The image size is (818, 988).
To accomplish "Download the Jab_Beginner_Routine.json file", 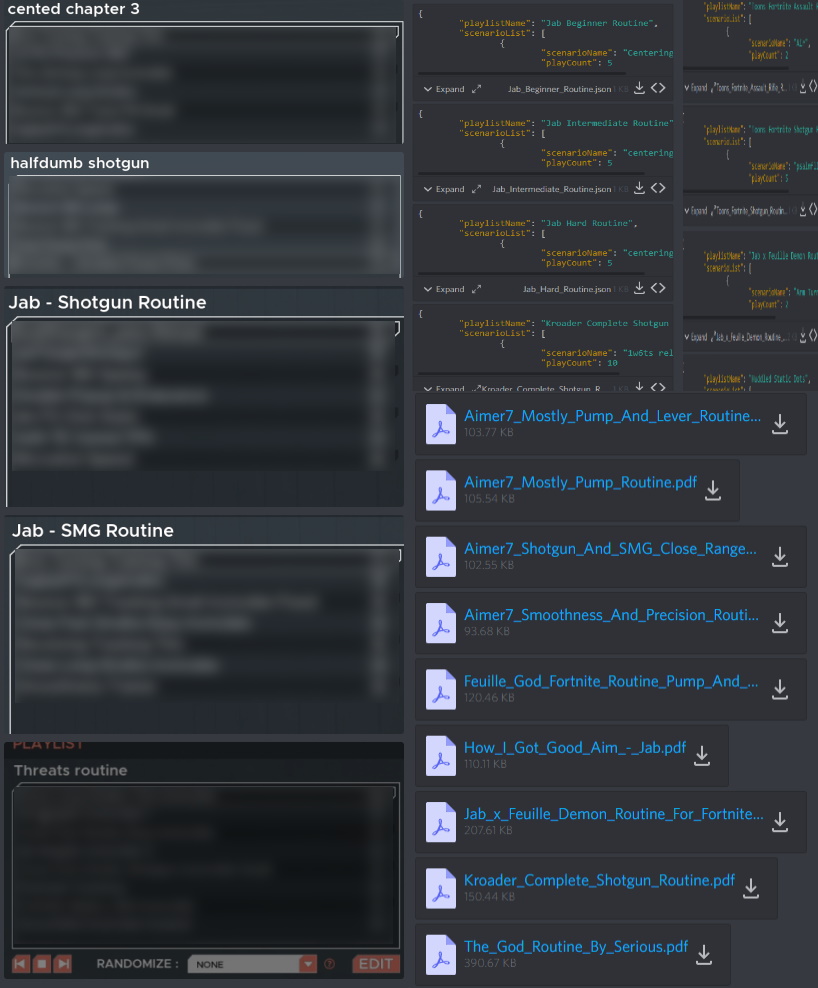I will point(639,88).
